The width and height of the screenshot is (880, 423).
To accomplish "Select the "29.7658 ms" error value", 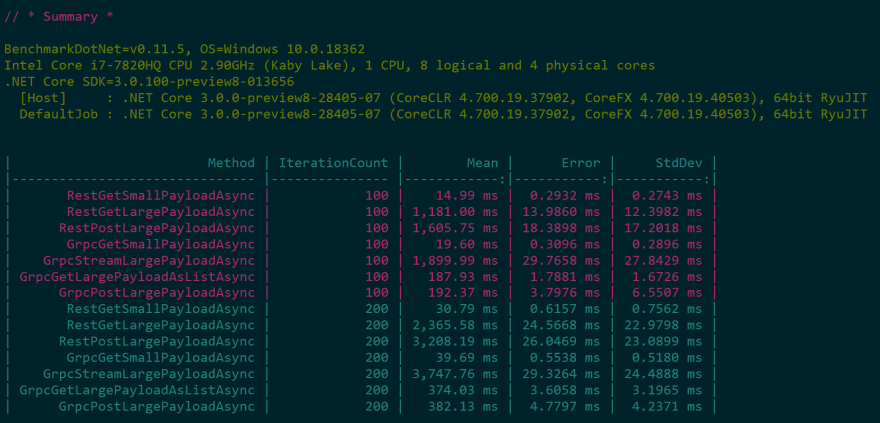I will 561,261.
